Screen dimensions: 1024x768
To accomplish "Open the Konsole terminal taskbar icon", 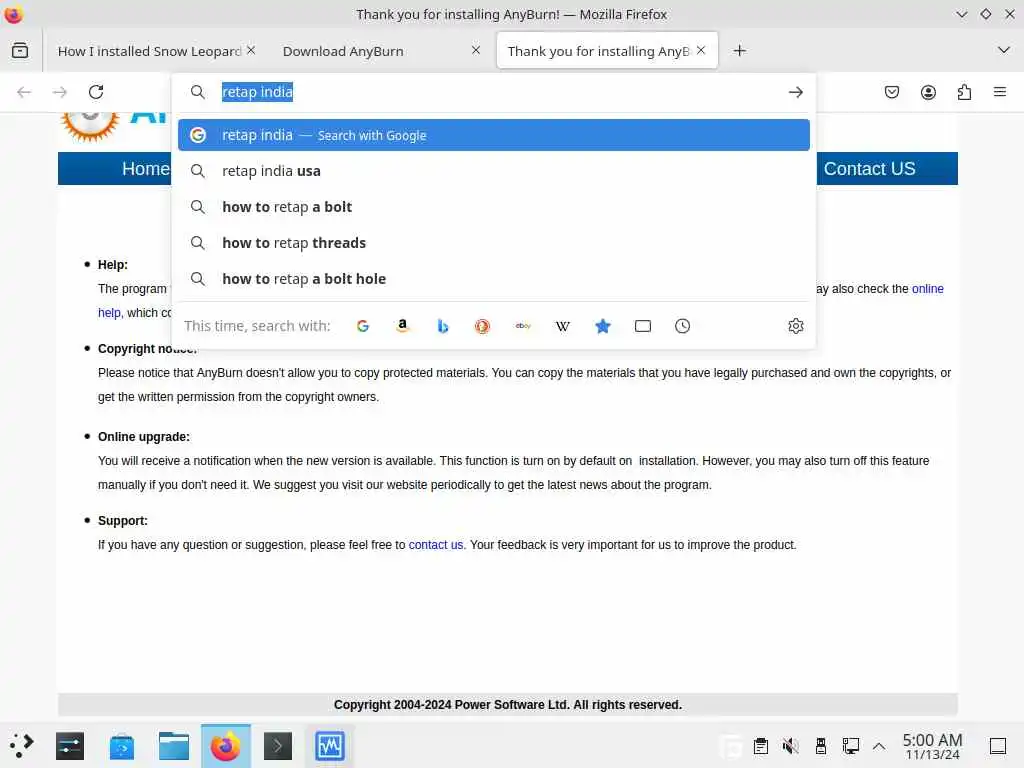I will tap(278, 746).
